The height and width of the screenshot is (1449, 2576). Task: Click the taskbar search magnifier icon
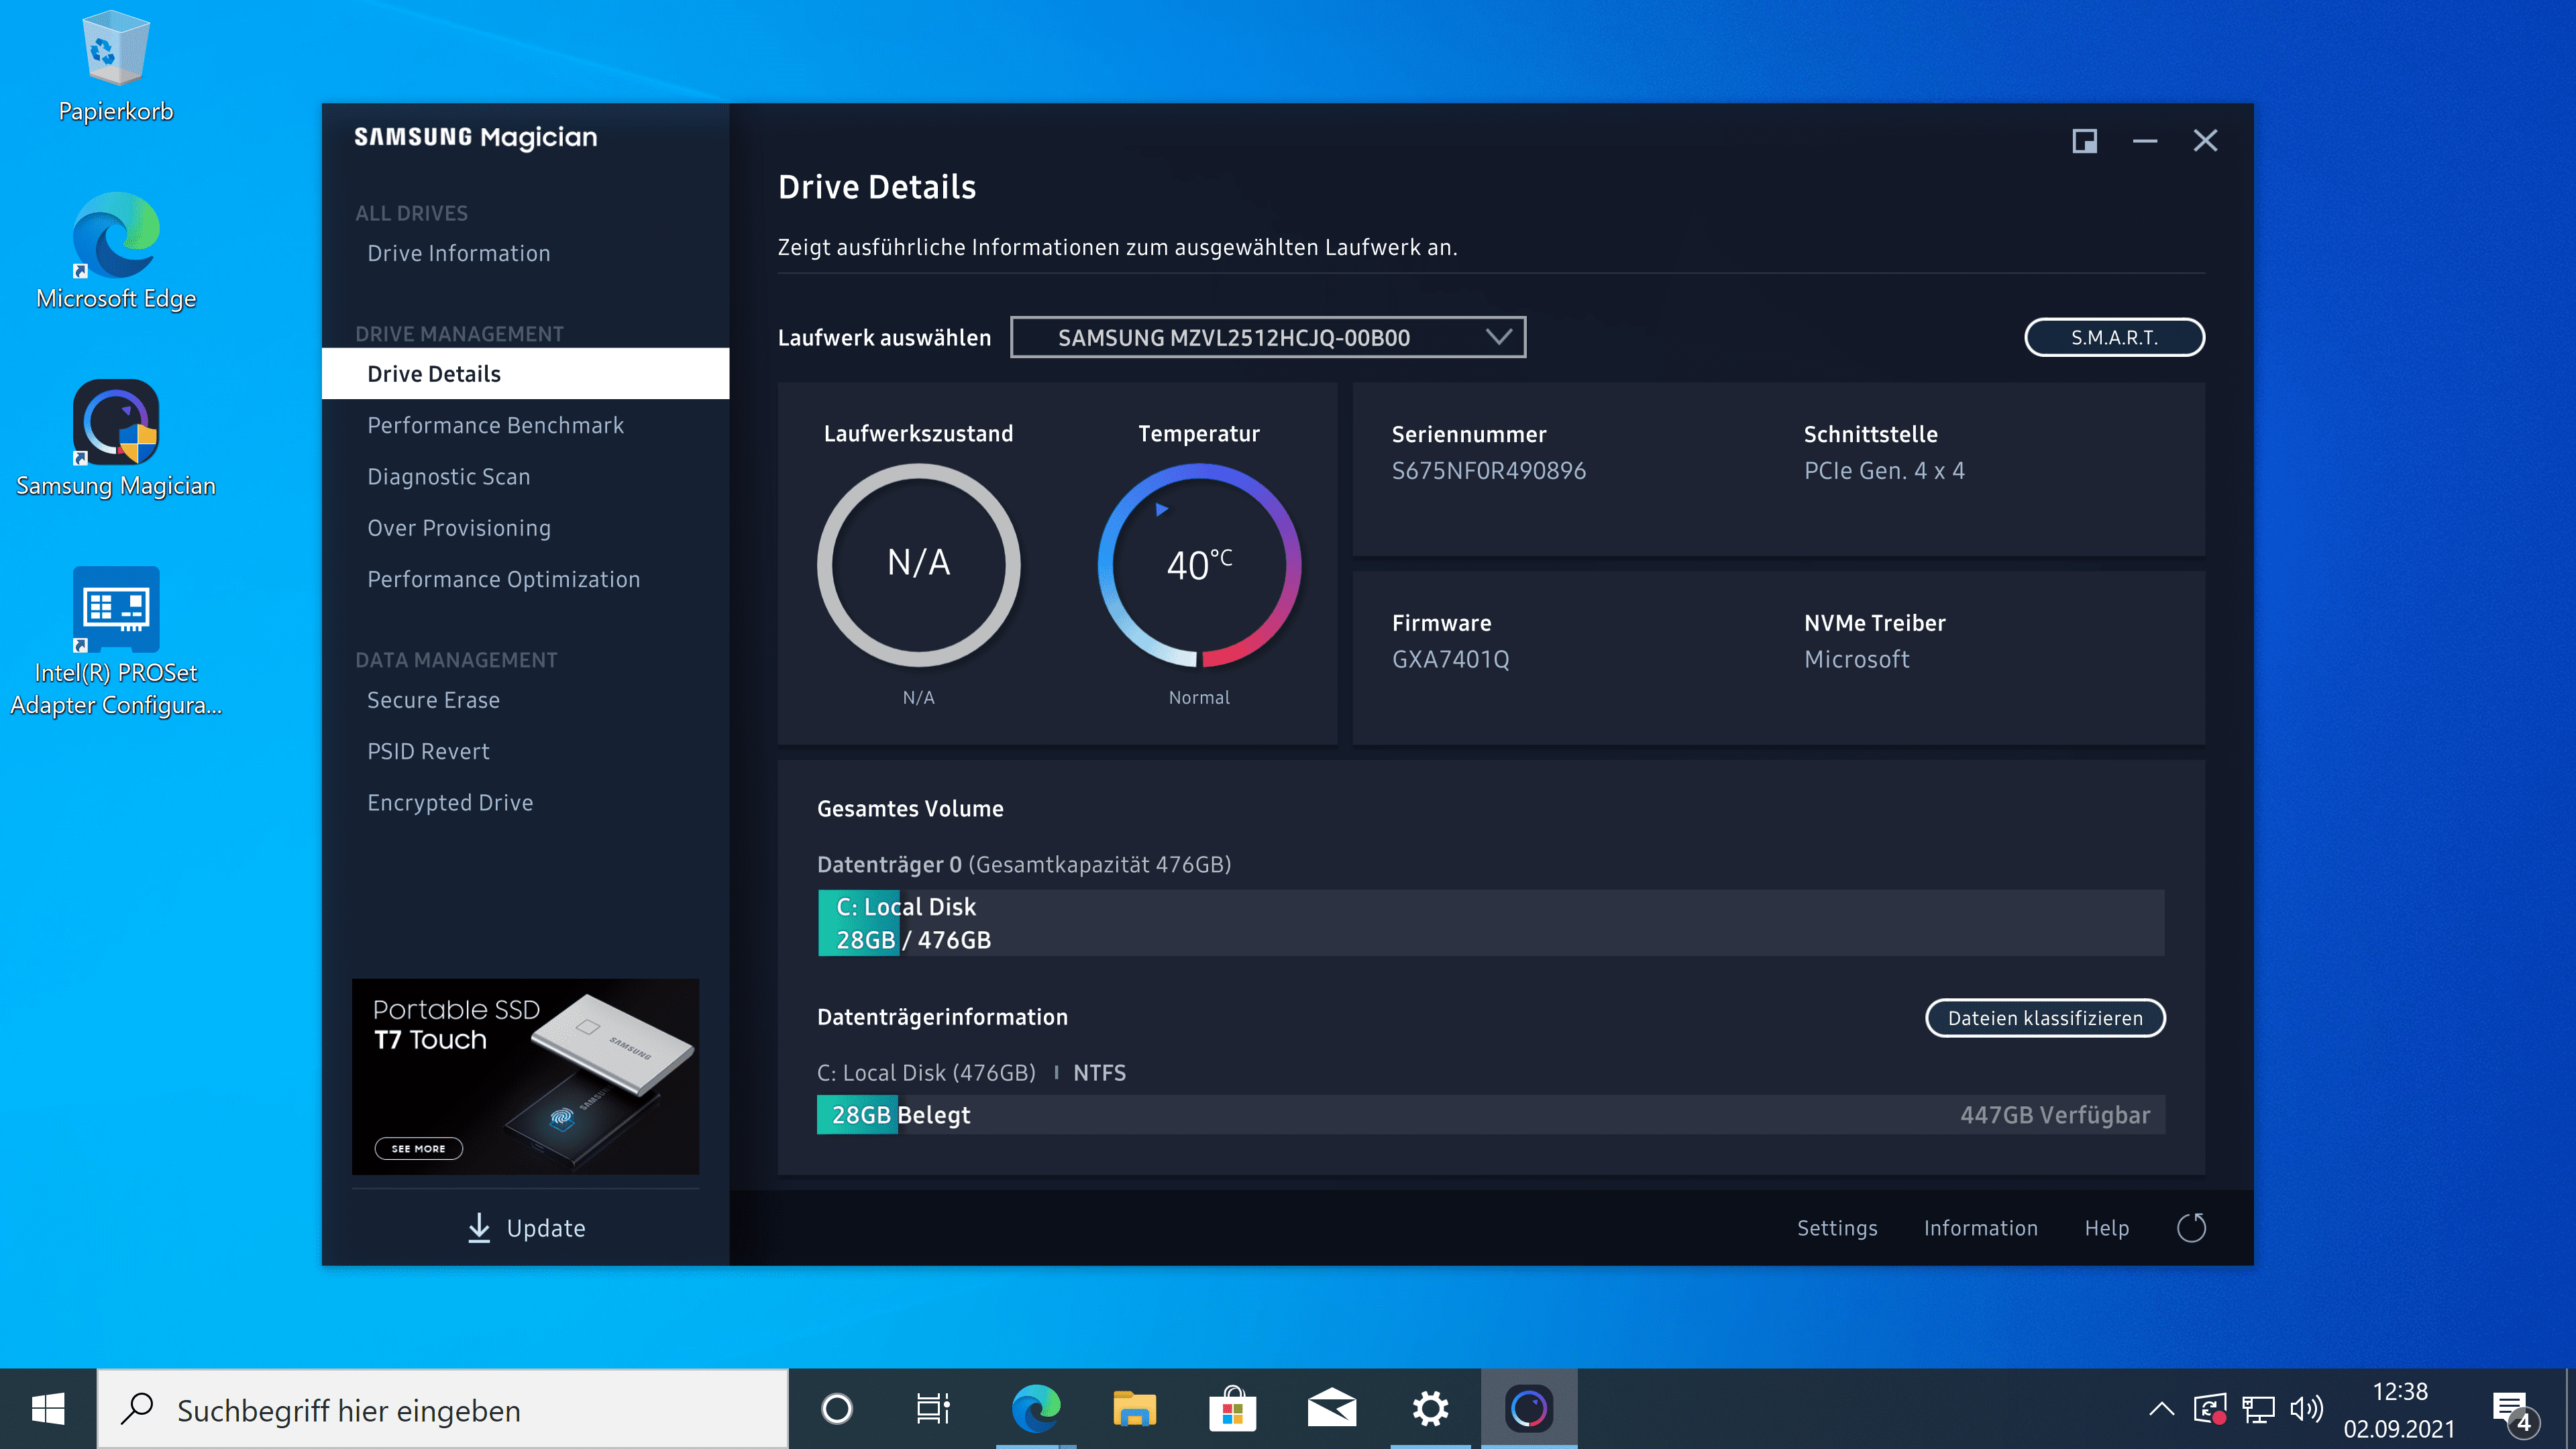137,1409
